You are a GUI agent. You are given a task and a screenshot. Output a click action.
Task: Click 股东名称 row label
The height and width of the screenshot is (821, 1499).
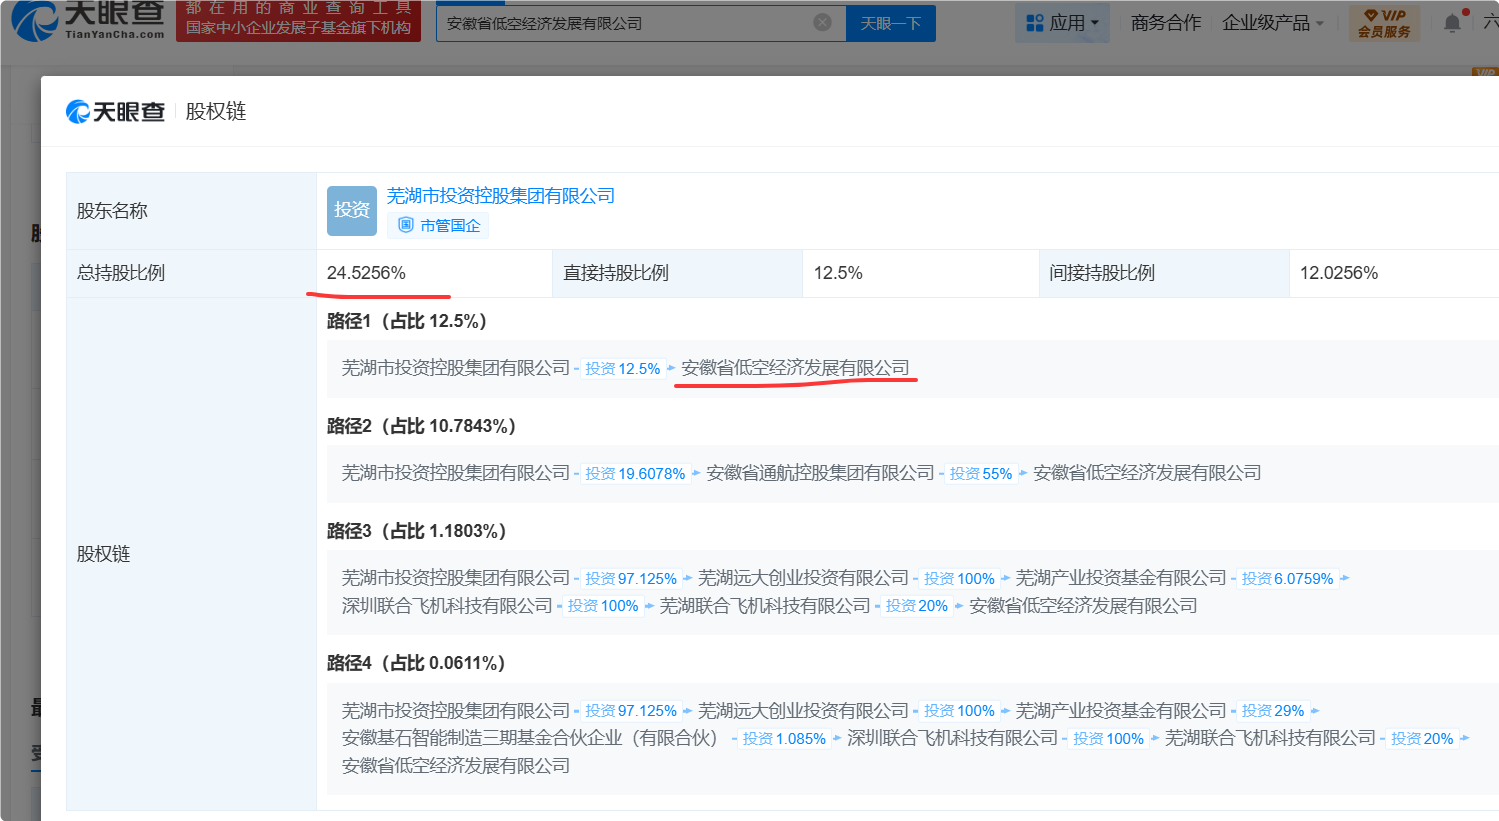(112, 211)
